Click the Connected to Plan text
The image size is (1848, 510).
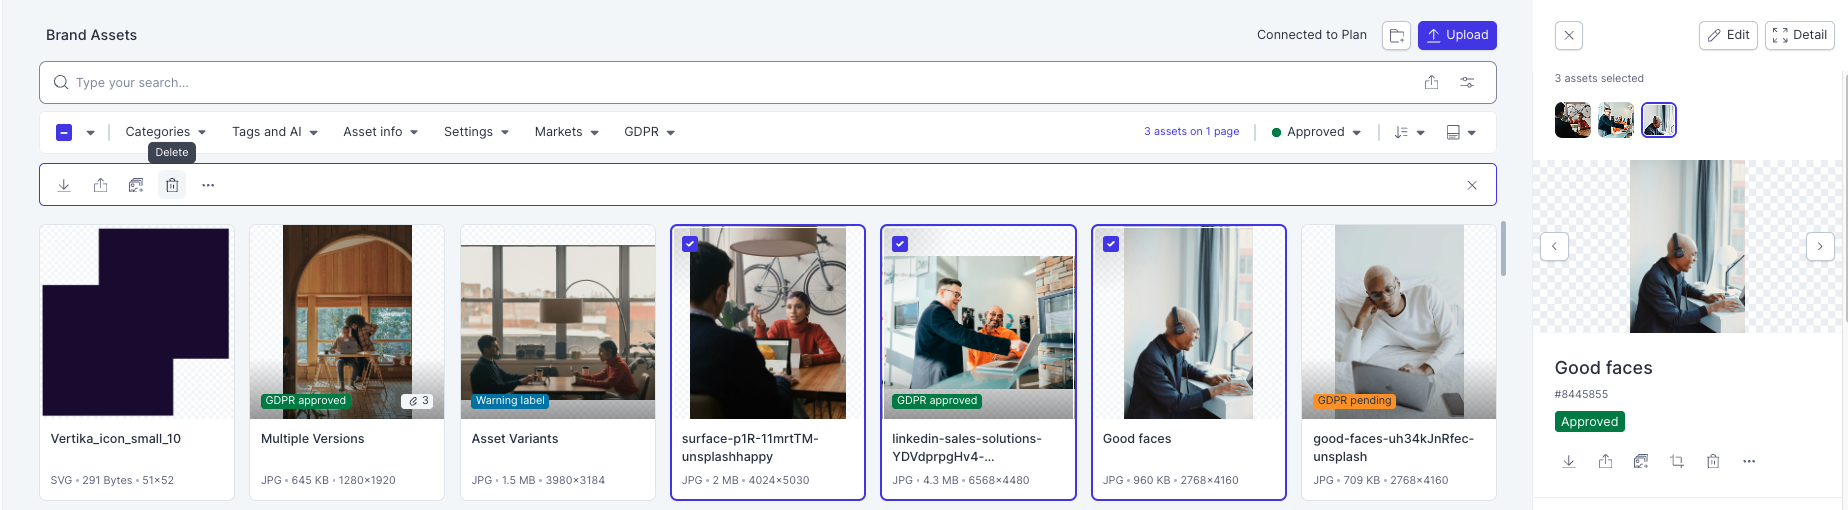(x=1311, y=35)
